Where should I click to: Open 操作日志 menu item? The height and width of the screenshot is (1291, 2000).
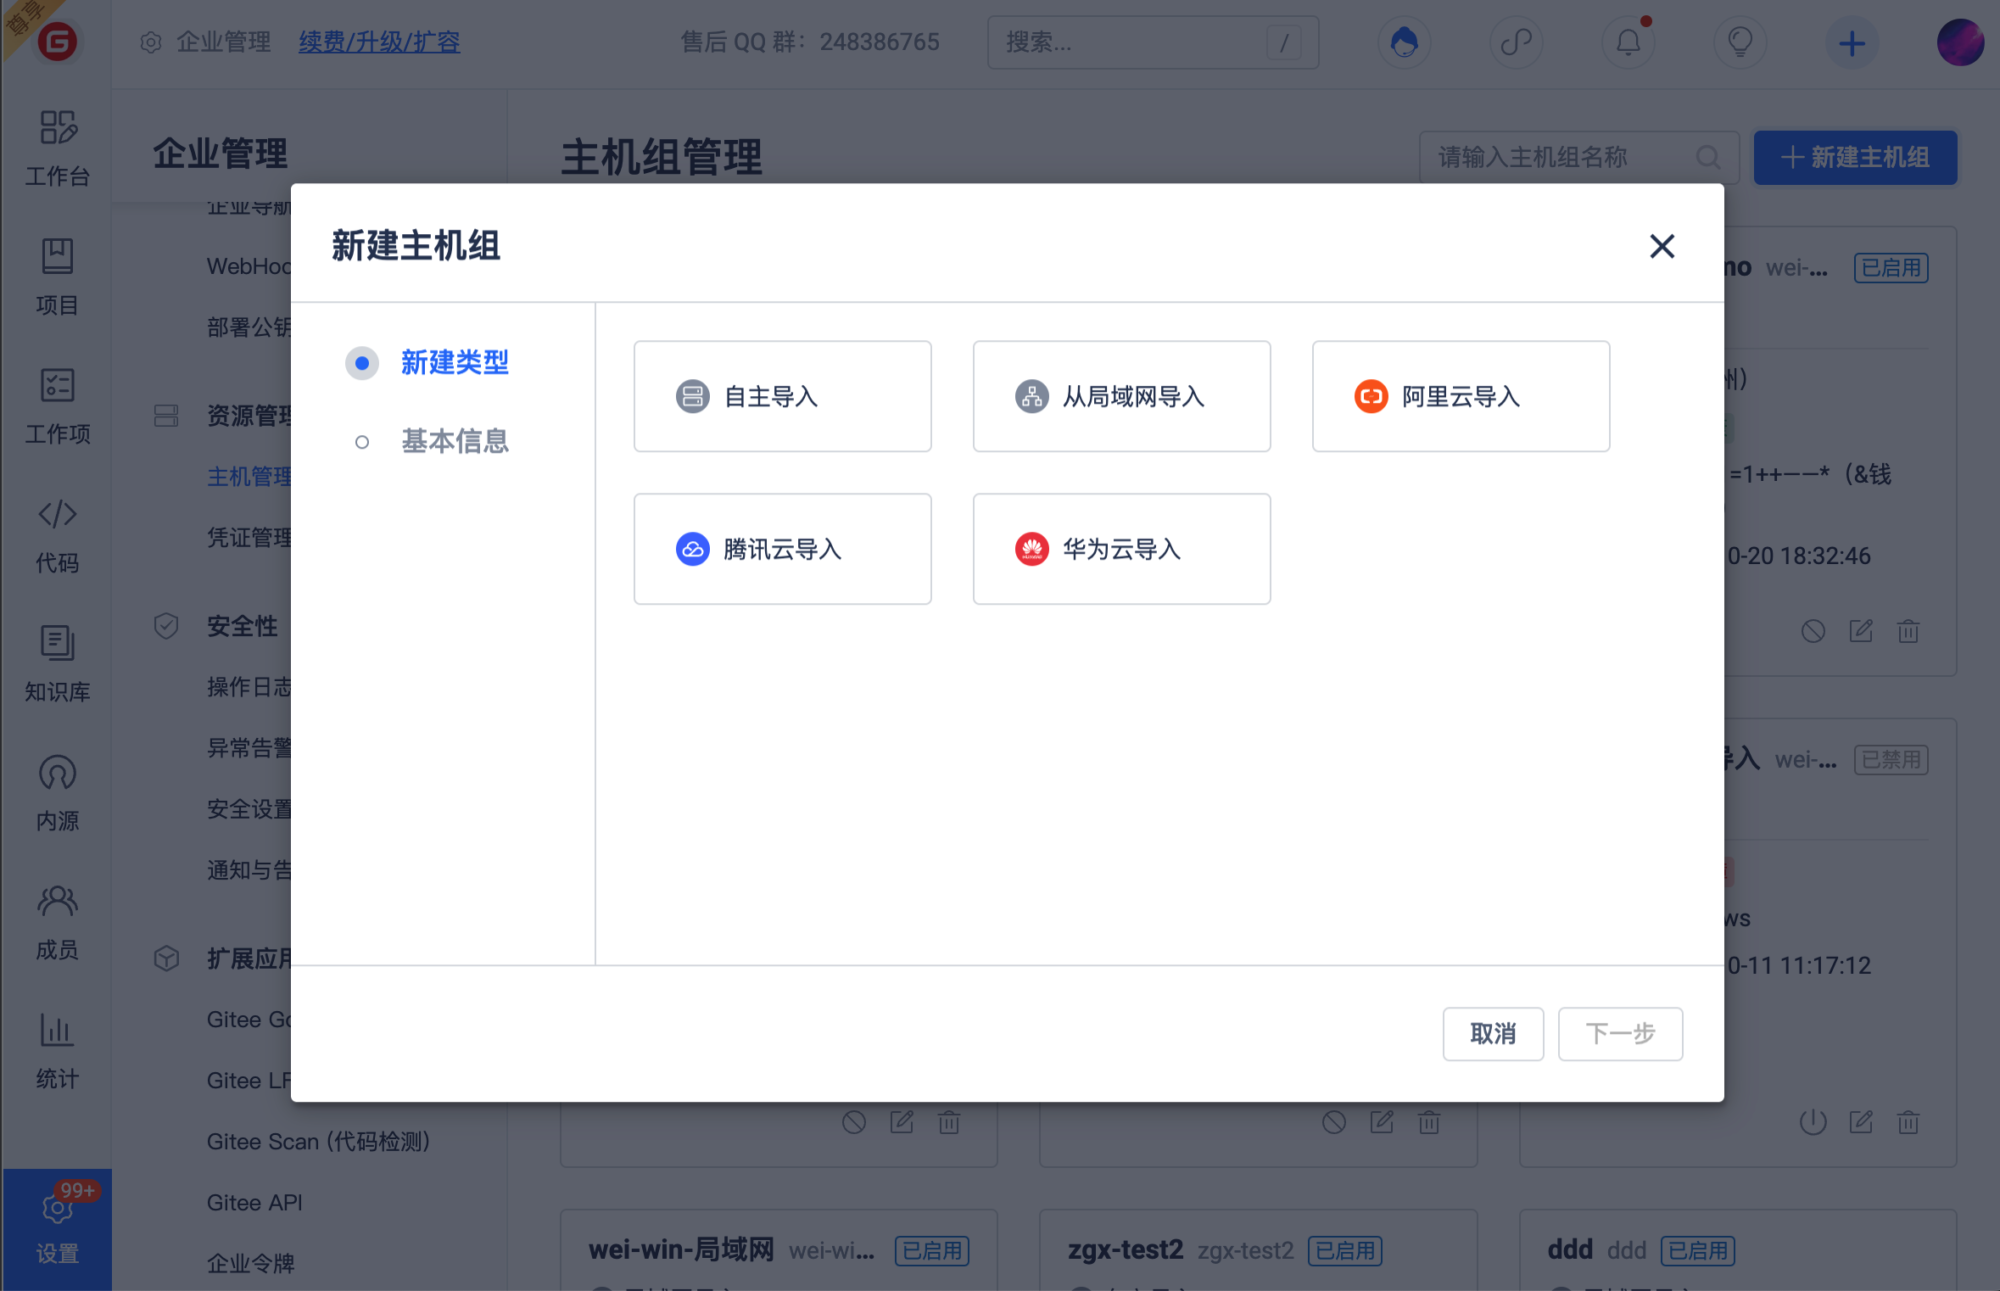pyautogui.click(x=249, y=687)
